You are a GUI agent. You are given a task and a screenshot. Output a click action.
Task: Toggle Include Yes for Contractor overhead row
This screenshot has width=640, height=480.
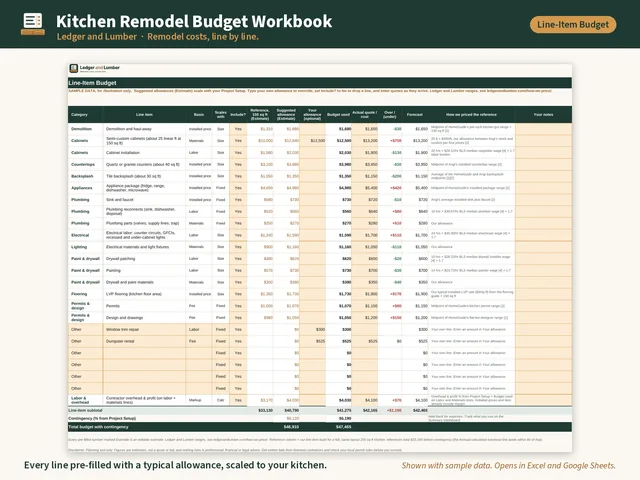[238, 400]
